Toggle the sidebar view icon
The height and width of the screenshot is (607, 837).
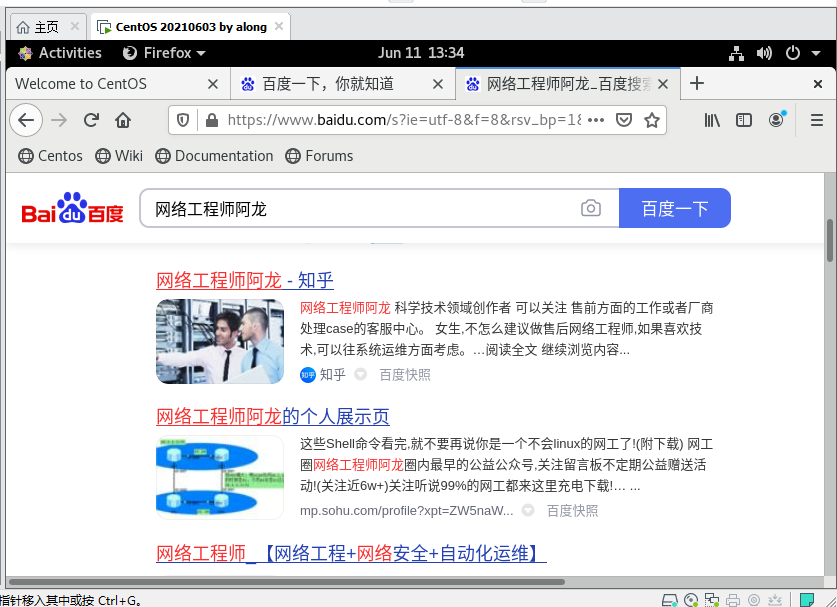pos(744,120)
